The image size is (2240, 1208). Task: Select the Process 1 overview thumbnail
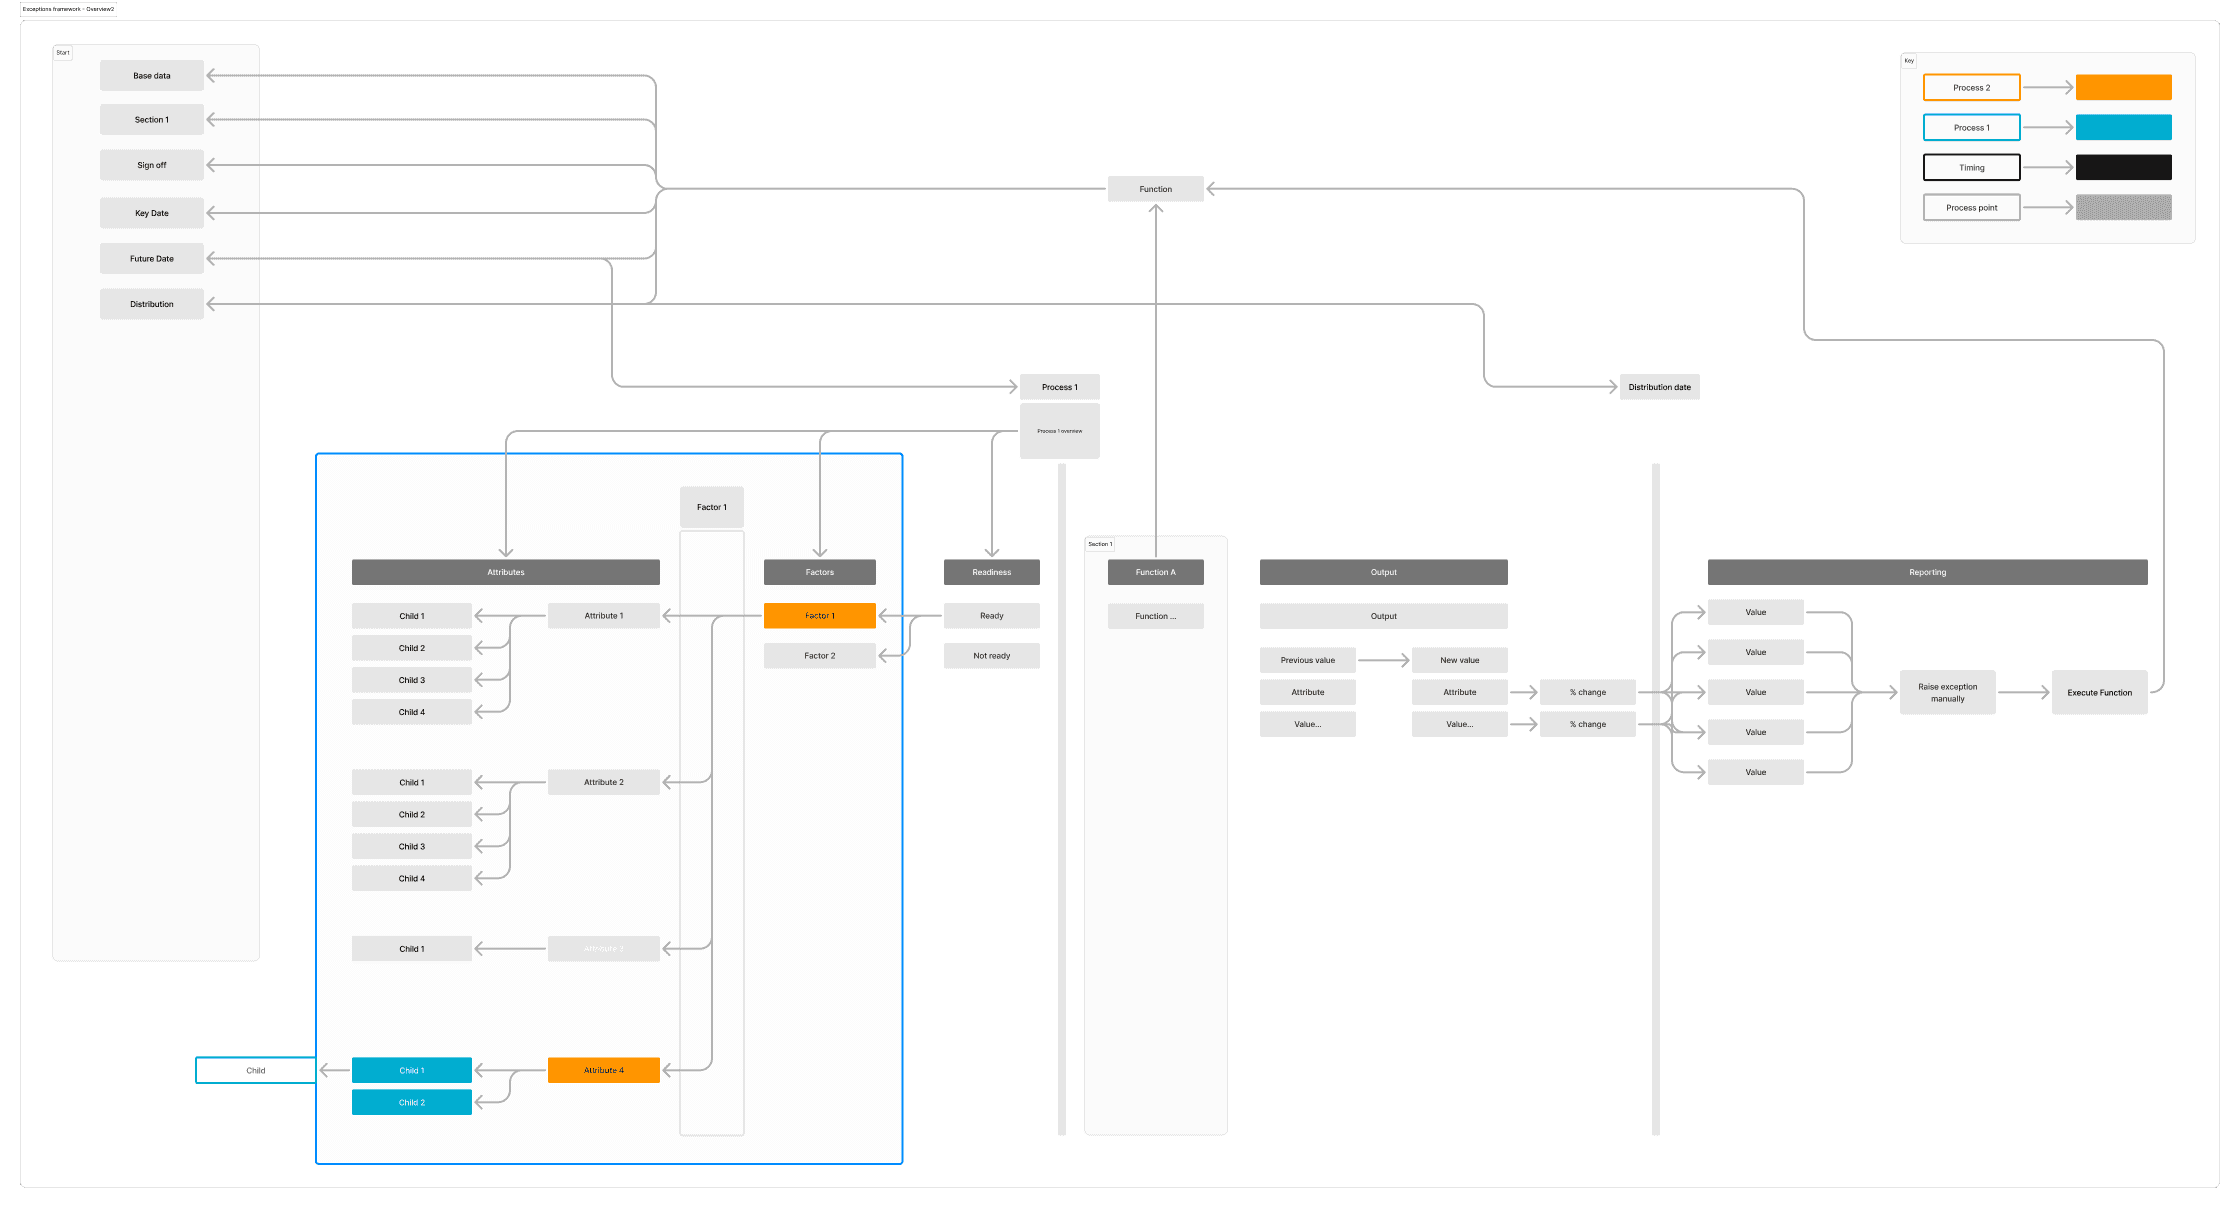pos(1059,432)
